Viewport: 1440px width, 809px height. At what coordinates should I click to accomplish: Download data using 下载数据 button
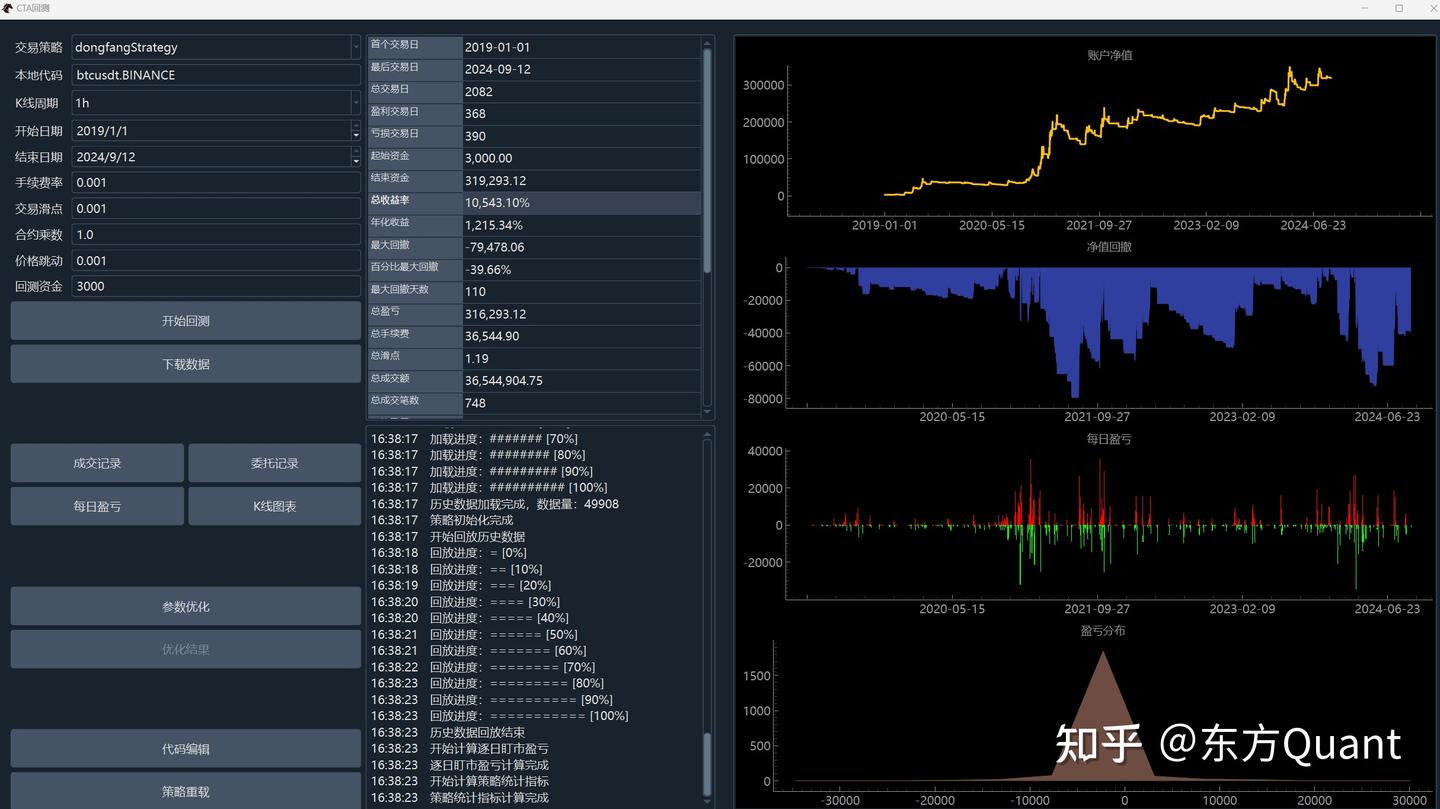(185, 364)
